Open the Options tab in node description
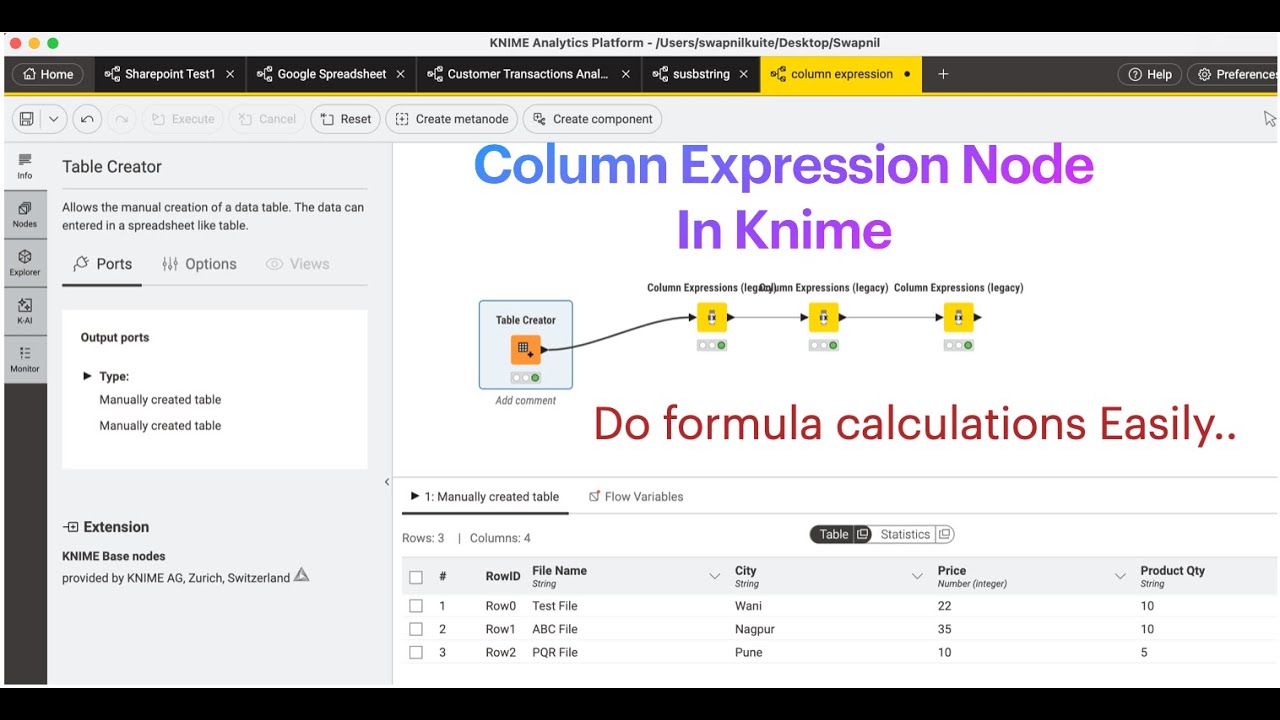The width and height of the screenshot is (1280, 720). 199,264
